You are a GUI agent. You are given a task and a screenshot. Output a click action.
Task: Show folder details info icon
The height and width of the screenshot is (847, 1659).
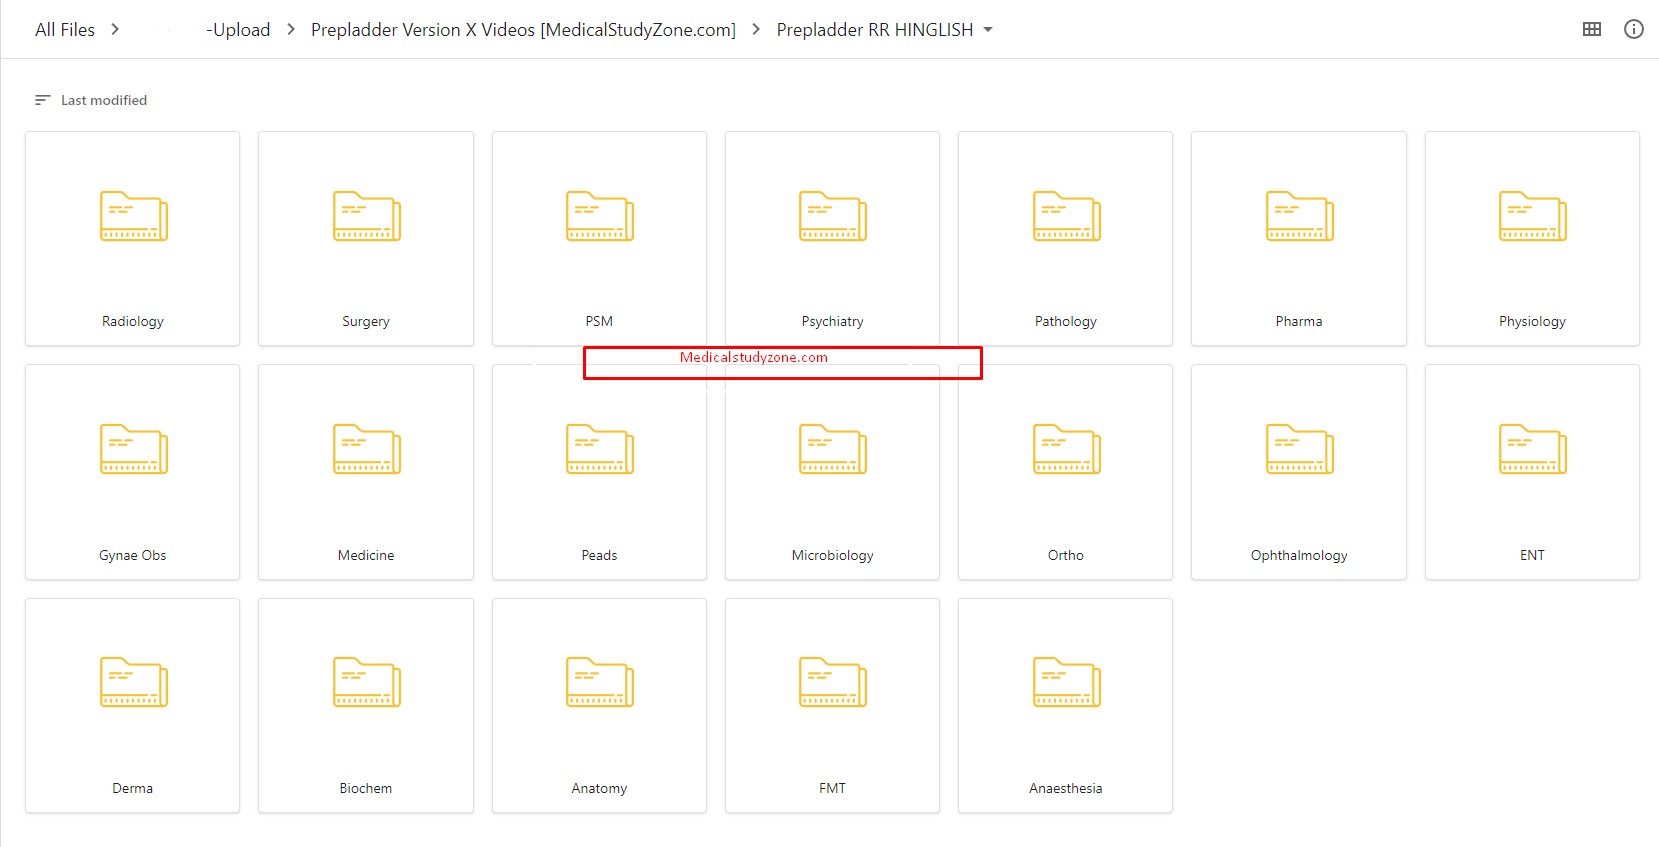pos(1634,29)
